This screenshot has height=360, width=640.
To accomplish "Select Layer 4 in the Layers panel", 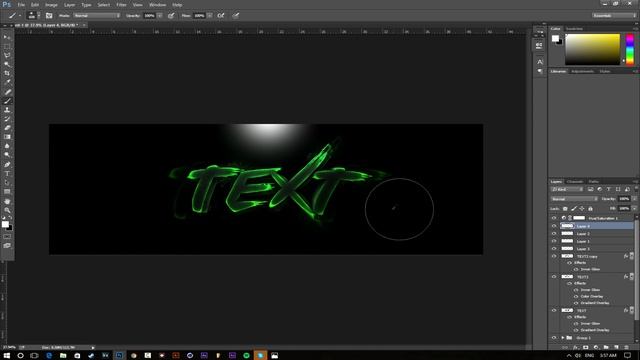I will [596, 226].
